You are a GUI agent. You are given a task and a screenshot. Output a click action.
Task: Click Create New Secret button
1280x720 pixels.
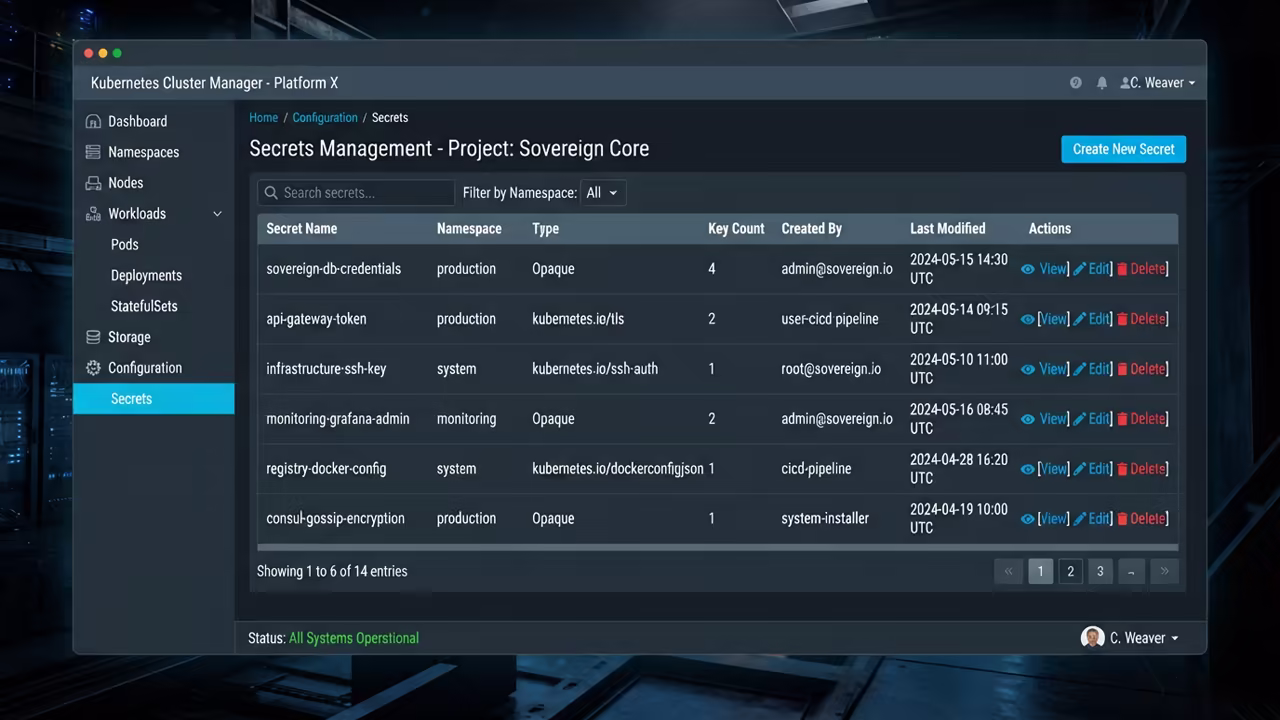click(1124, 149)
